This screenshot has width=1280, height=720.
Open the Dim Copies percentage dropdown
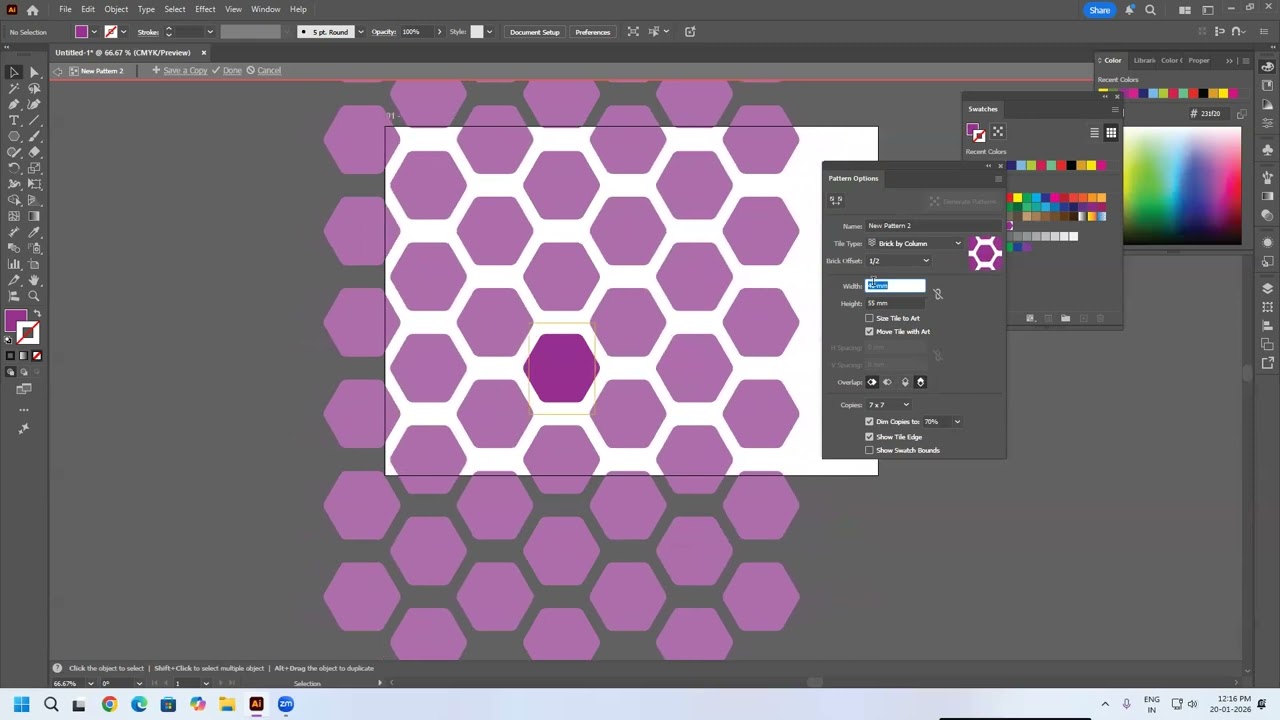[x=956, y=422]
